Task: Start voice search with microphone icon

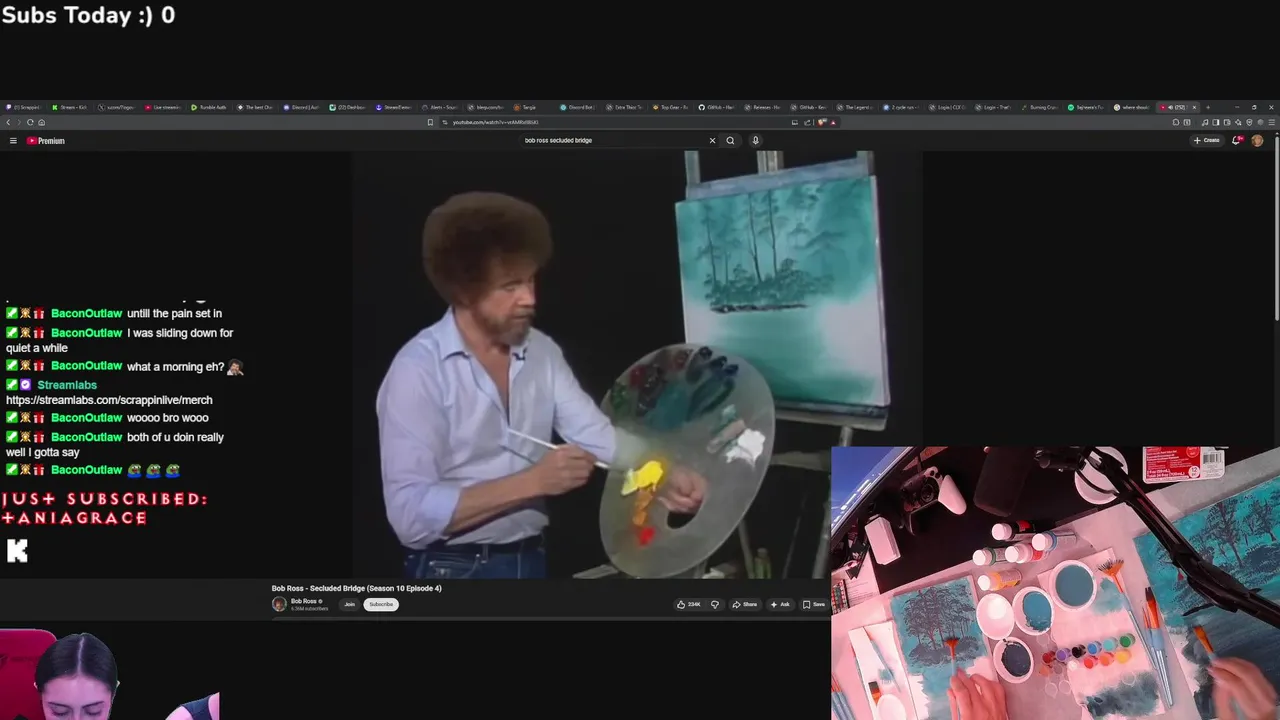Action: coord(755,140)
